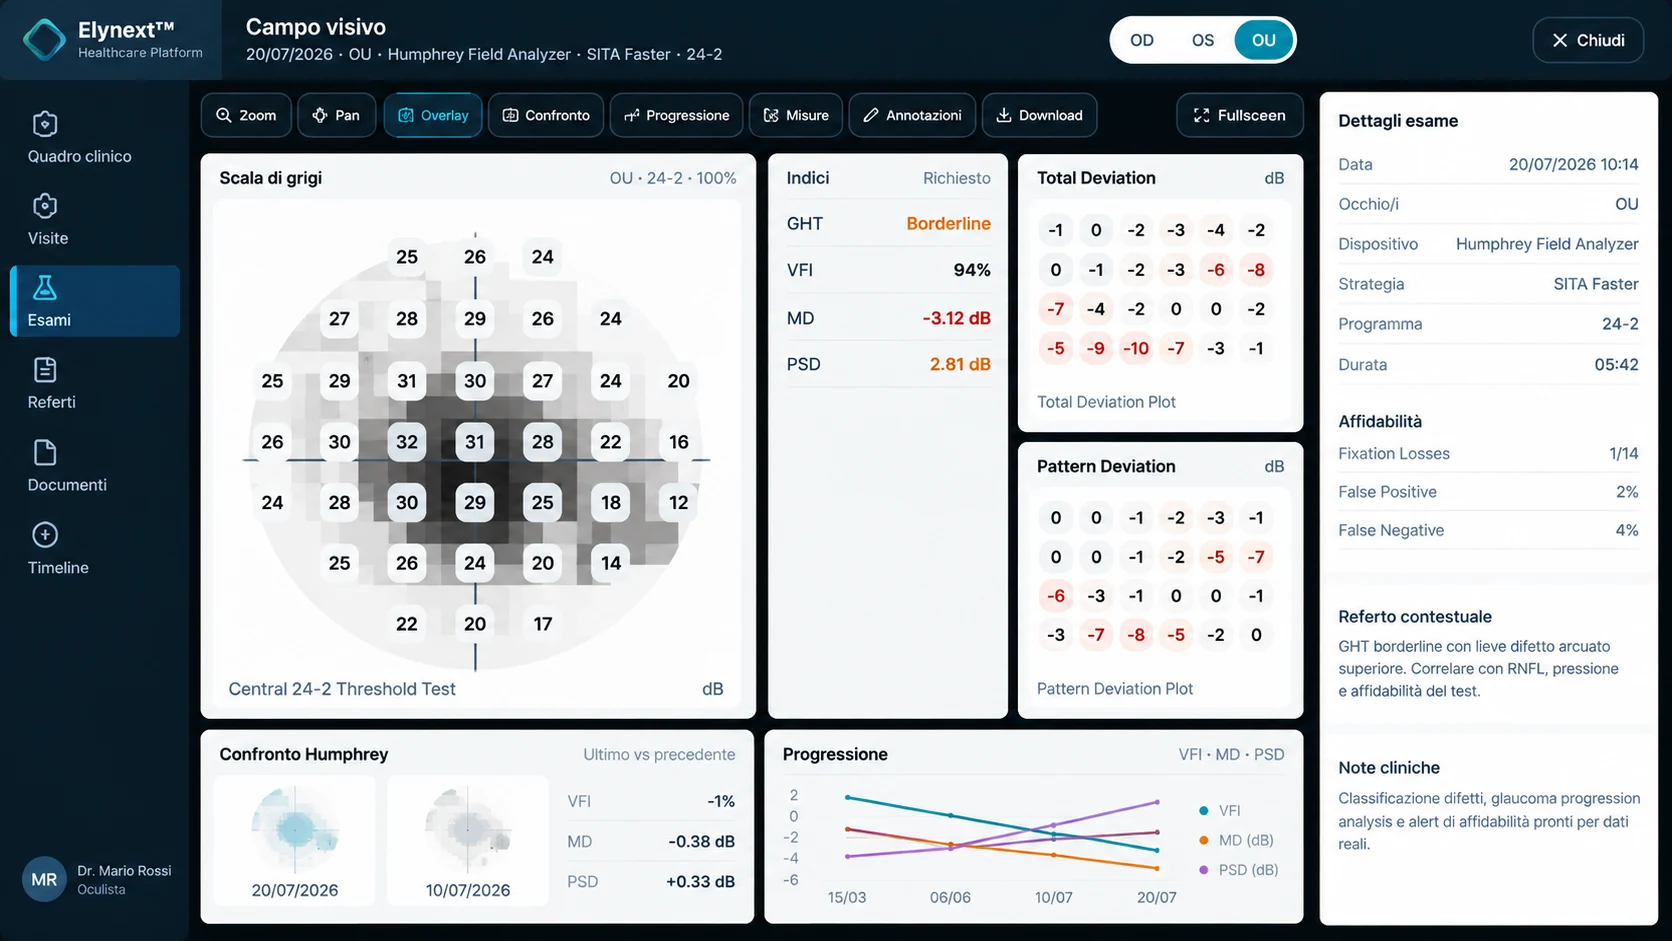Click grayscale point value 32
Image resolution: width=1672 pixels, height=941 pixels.
coord(407,442)
